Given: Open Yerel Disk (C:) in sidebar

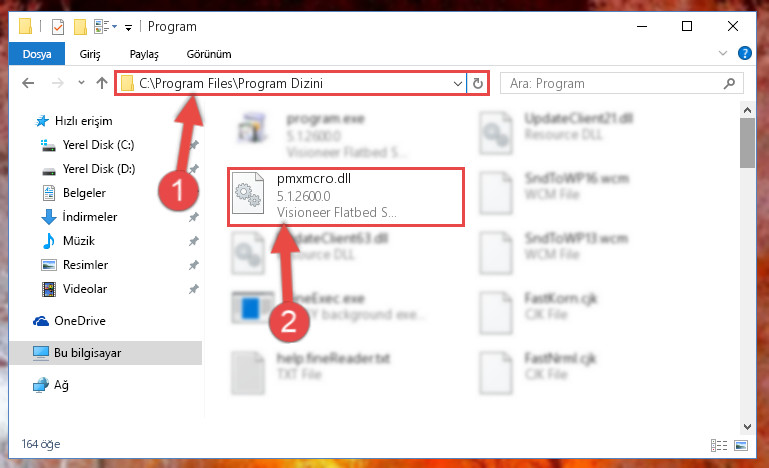Looking at the screenshot, I should click(x=98, y=145).
